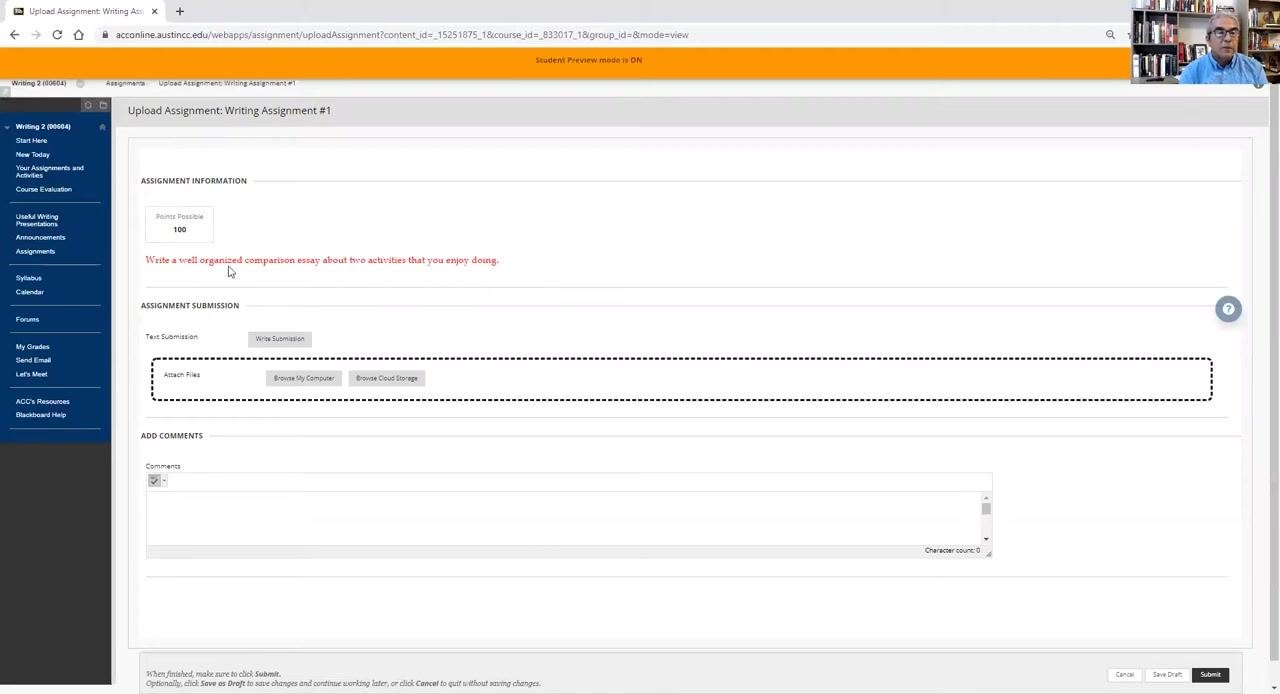1280x694 pixels.
Task: Click the Comments box resize handle
Action: click(988, 553)
